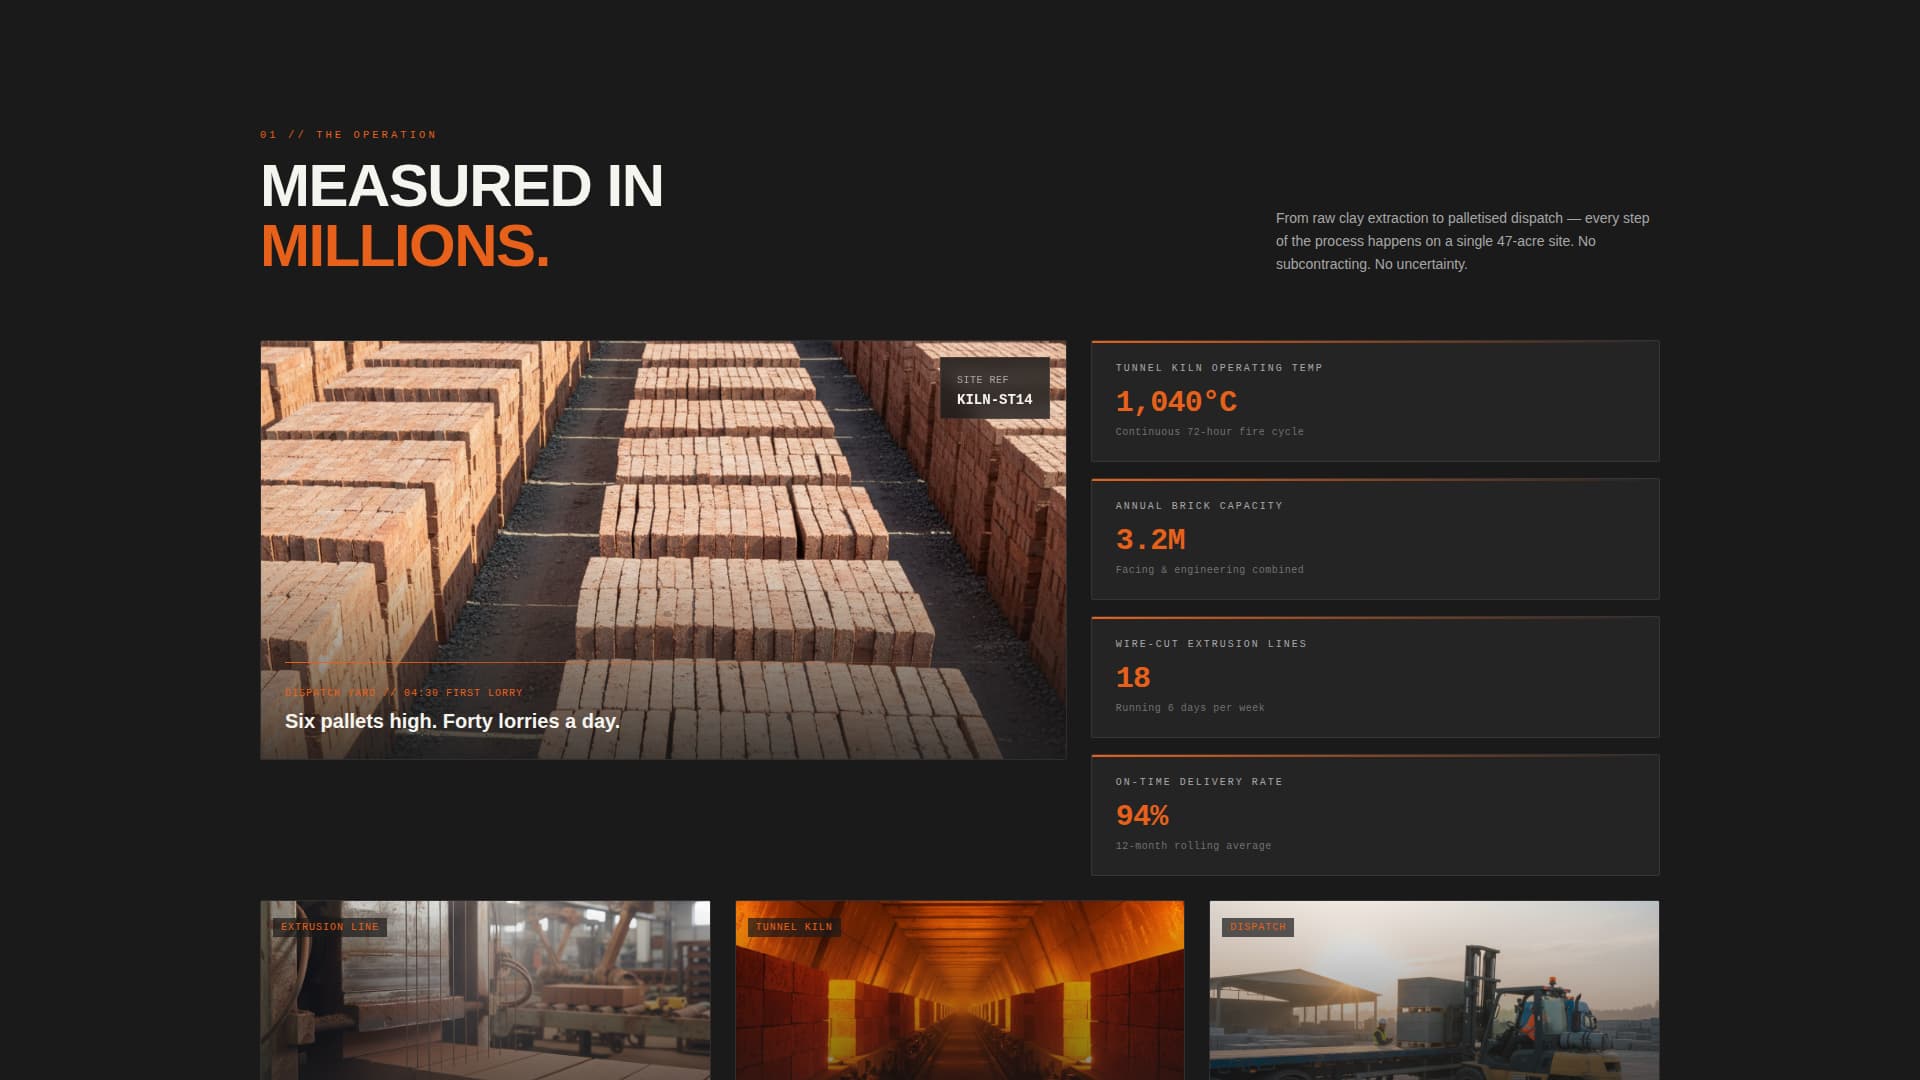The image size is (1920, 1080).
Task: Click the 94% delivery rate figure
Action: [x=1142, y=816]
